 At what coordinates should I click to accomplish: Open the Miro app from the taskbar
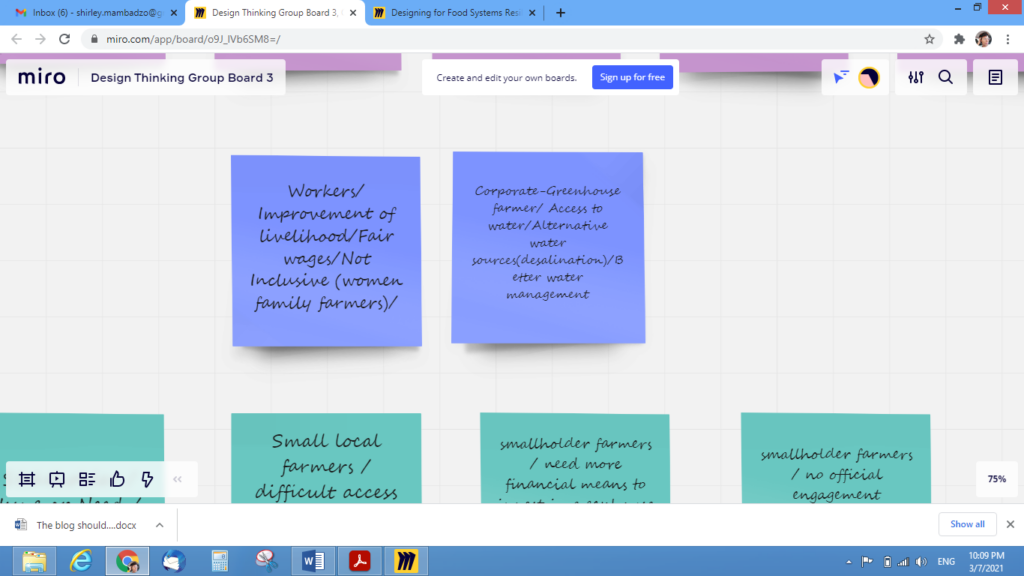tap(406, 561)
